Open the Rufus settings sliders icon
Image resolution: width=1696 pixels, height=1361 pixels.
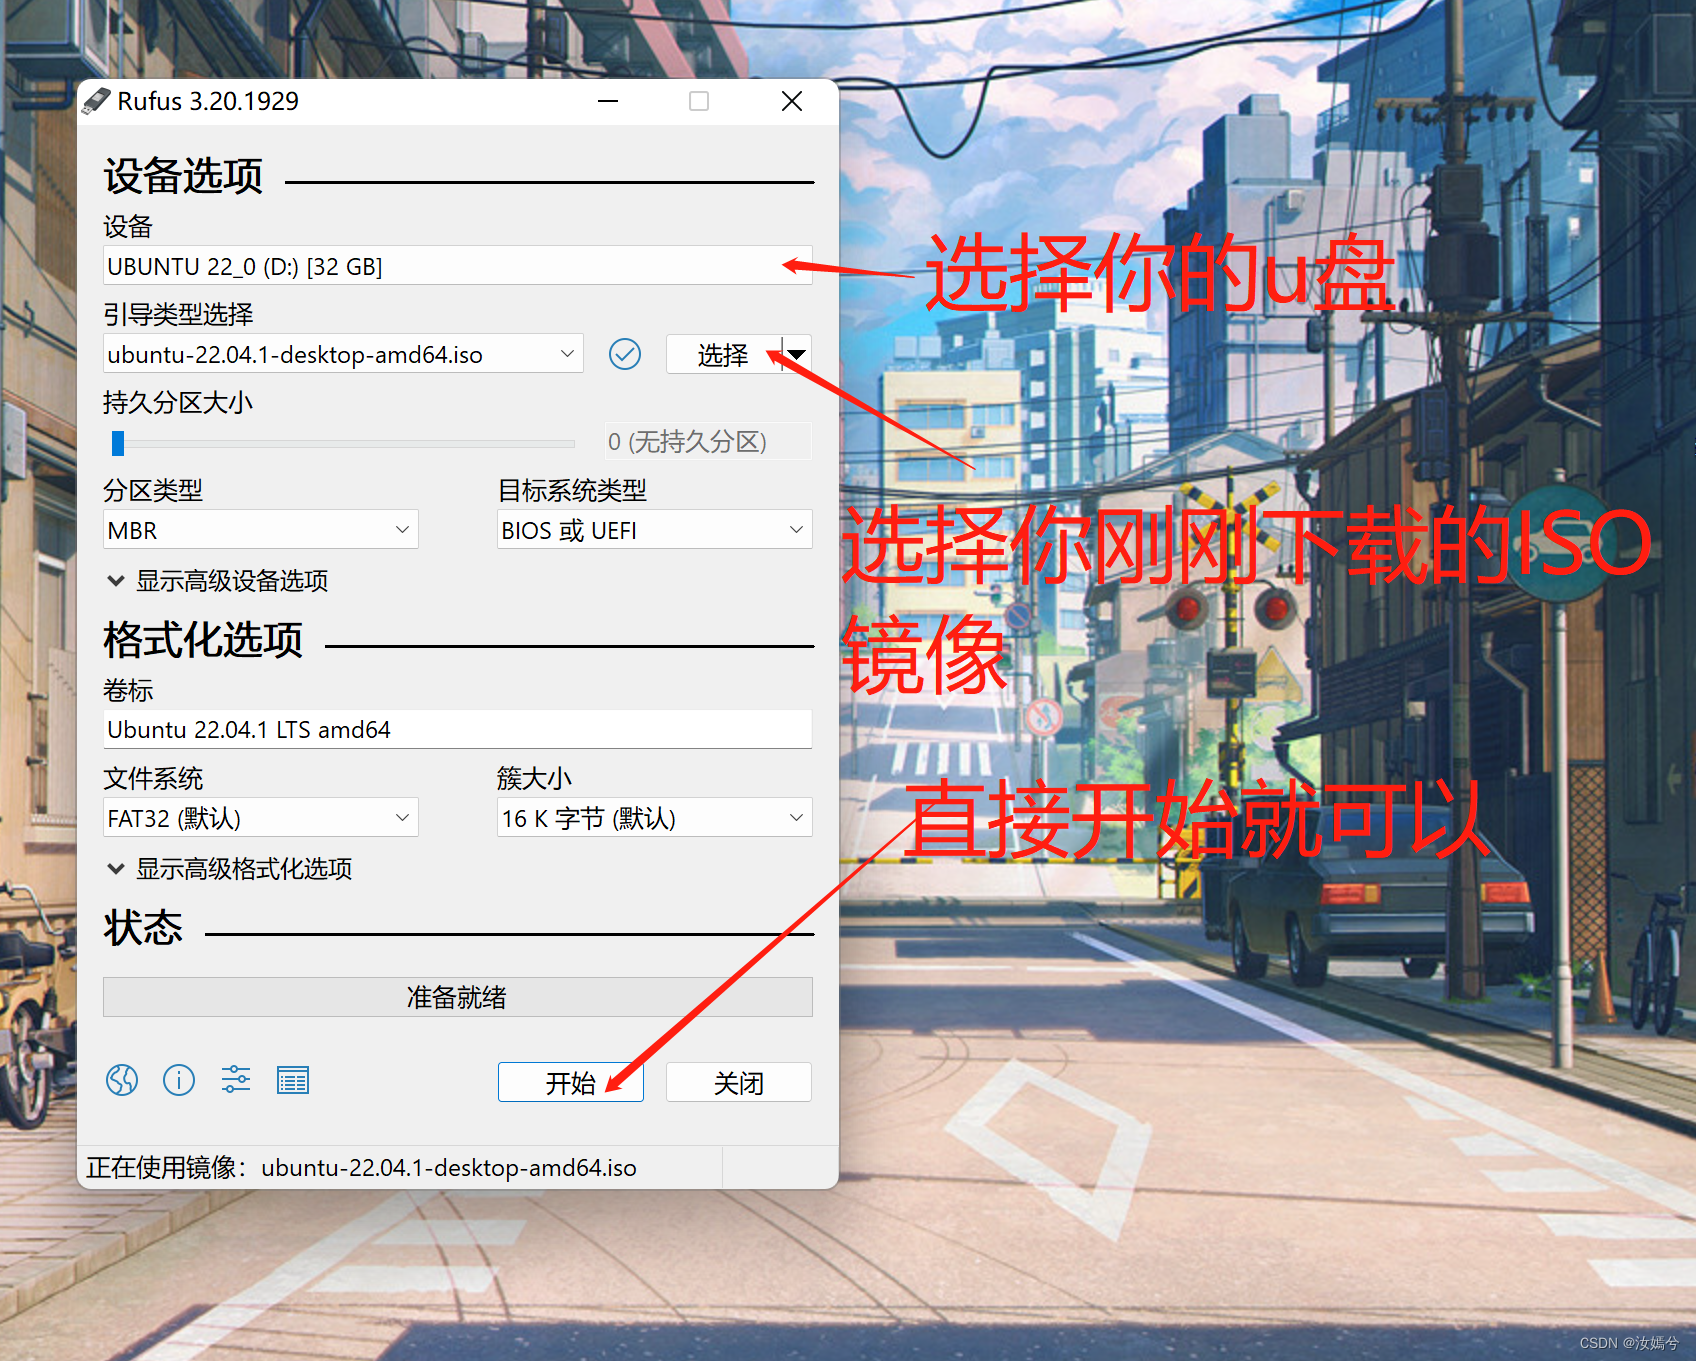point(236,1080)
